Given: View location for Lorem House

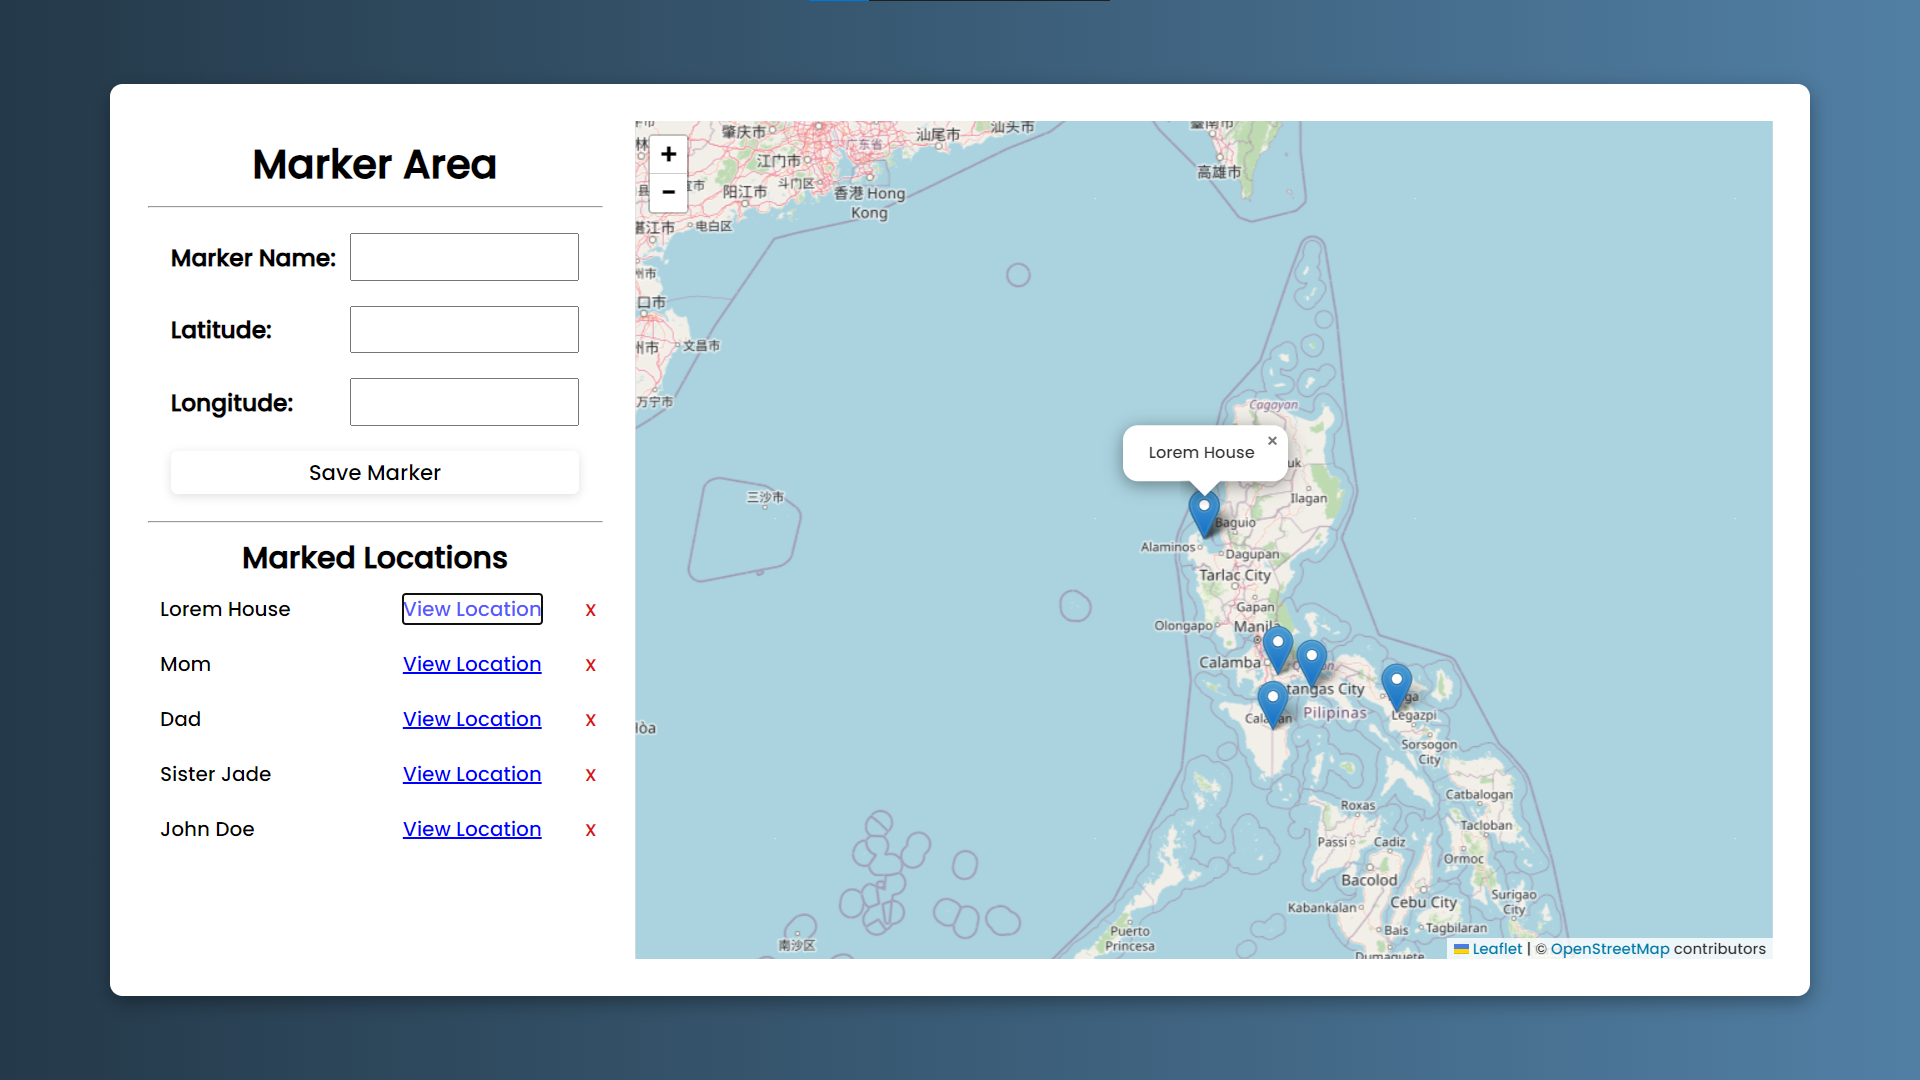Looking at the screenshot, I should [472, 609].
